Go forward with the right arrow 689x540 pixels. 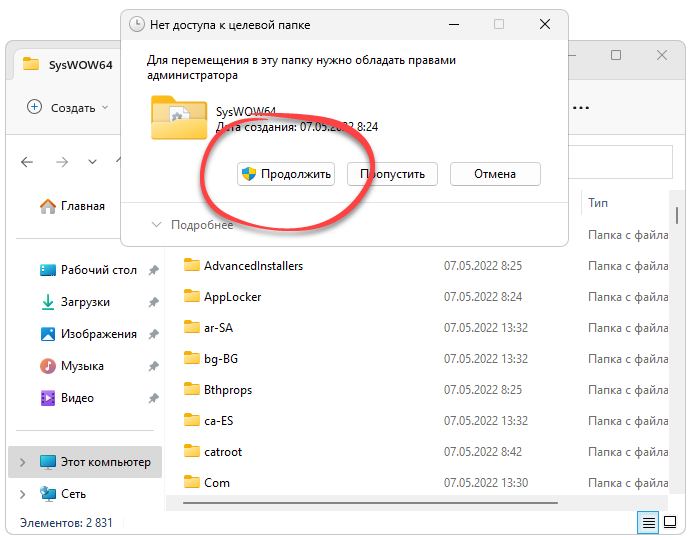click(x=62, y=162)
